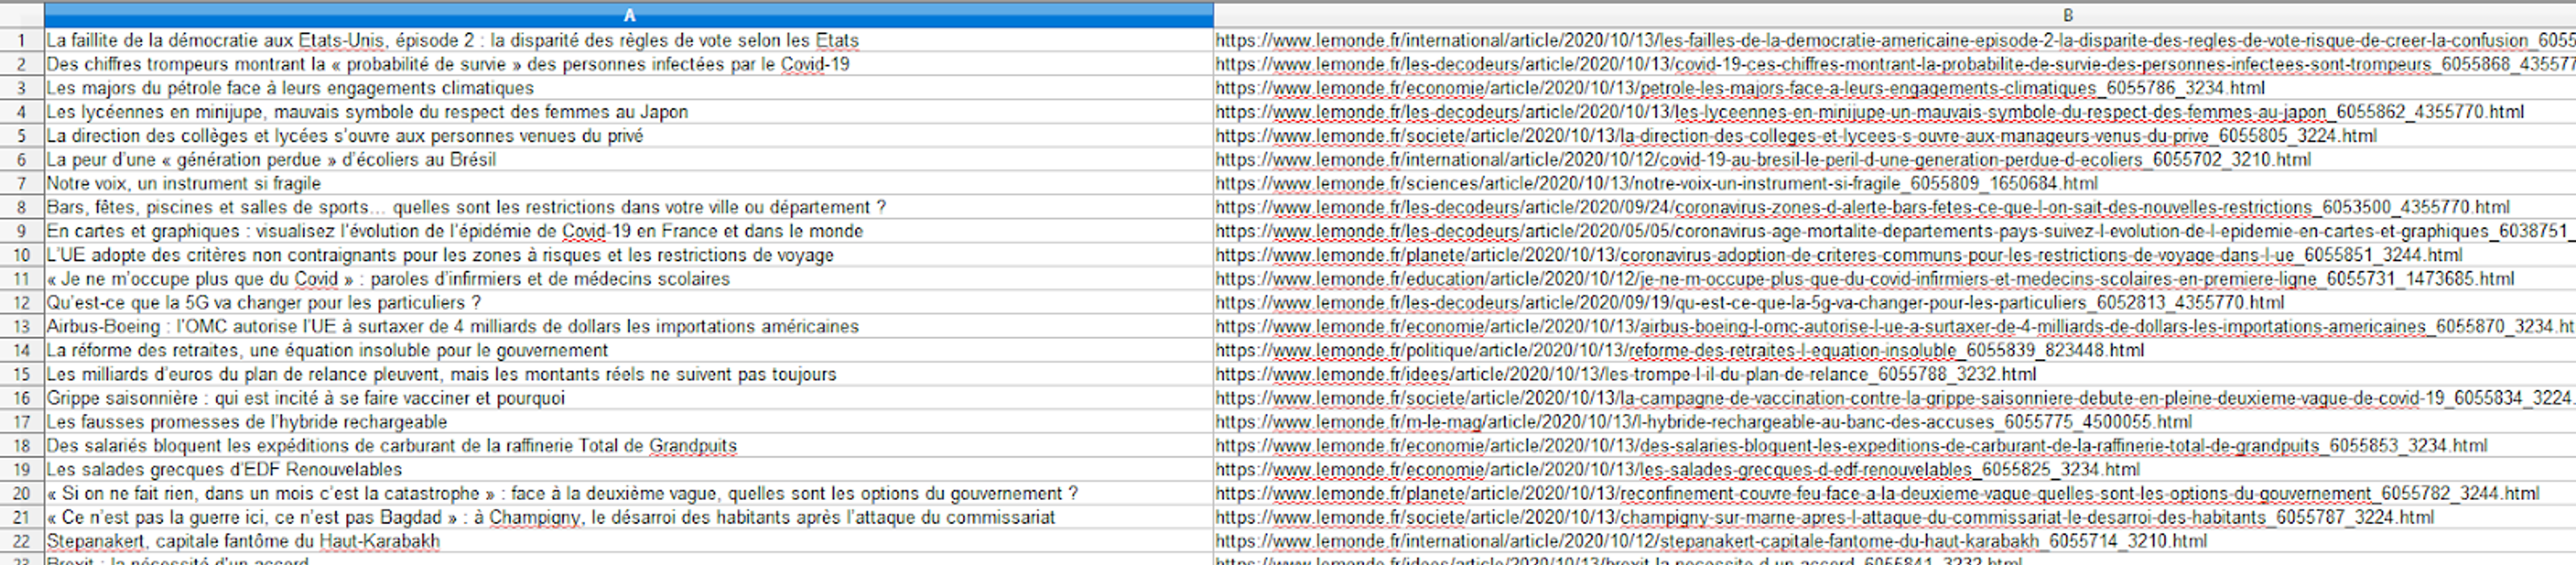The height and width of the screenshot is (565, 2576).
Task: Click URL cell 'coronavirus-adoption-de-criteres-communs'
Action: coord(1895,255)
